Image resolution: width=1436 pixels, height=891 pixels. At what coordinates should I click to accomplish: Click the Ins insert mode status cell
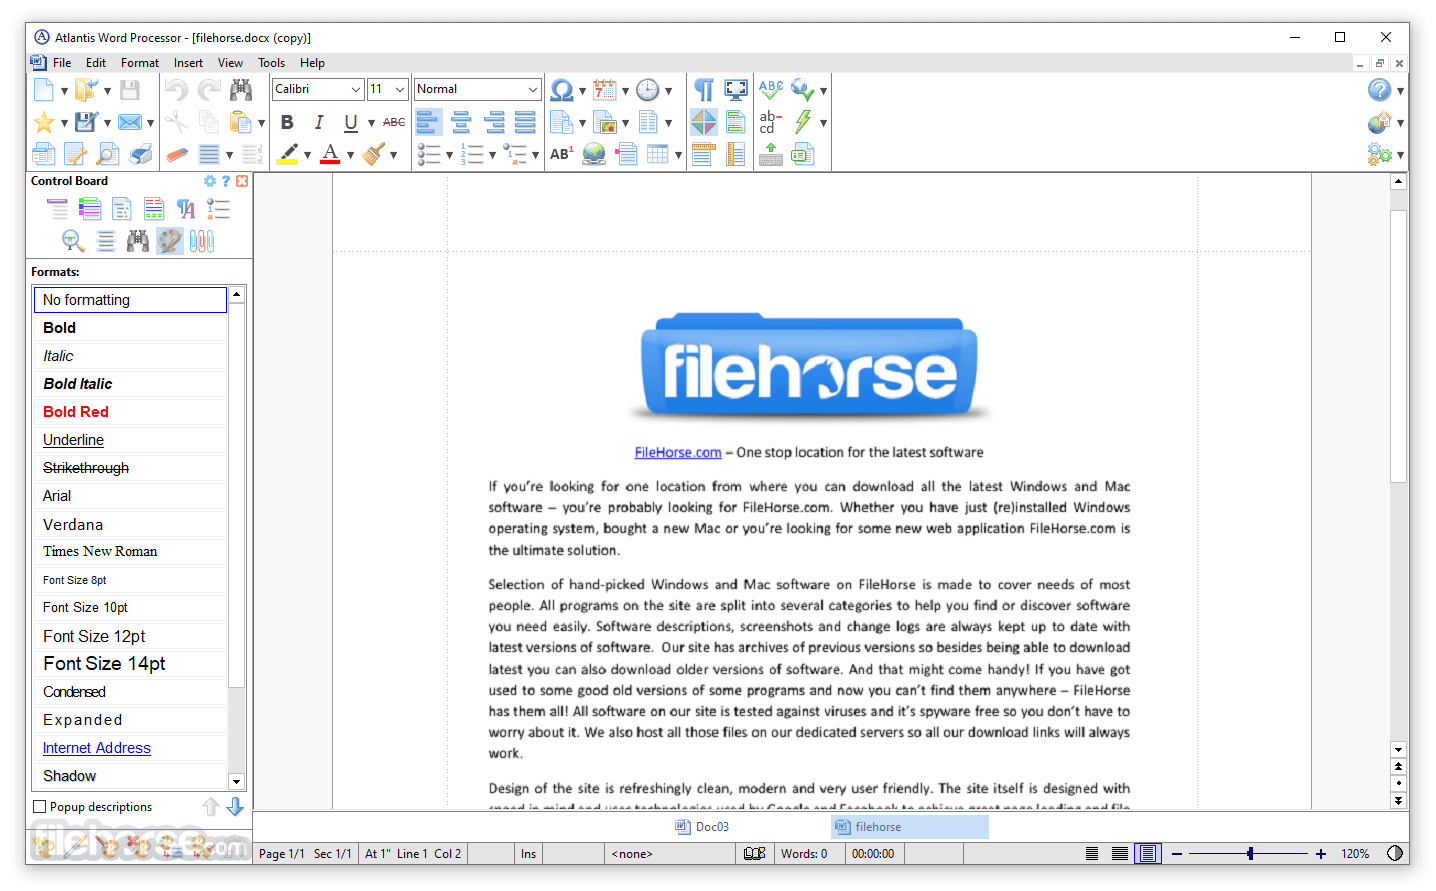(528, 853)
